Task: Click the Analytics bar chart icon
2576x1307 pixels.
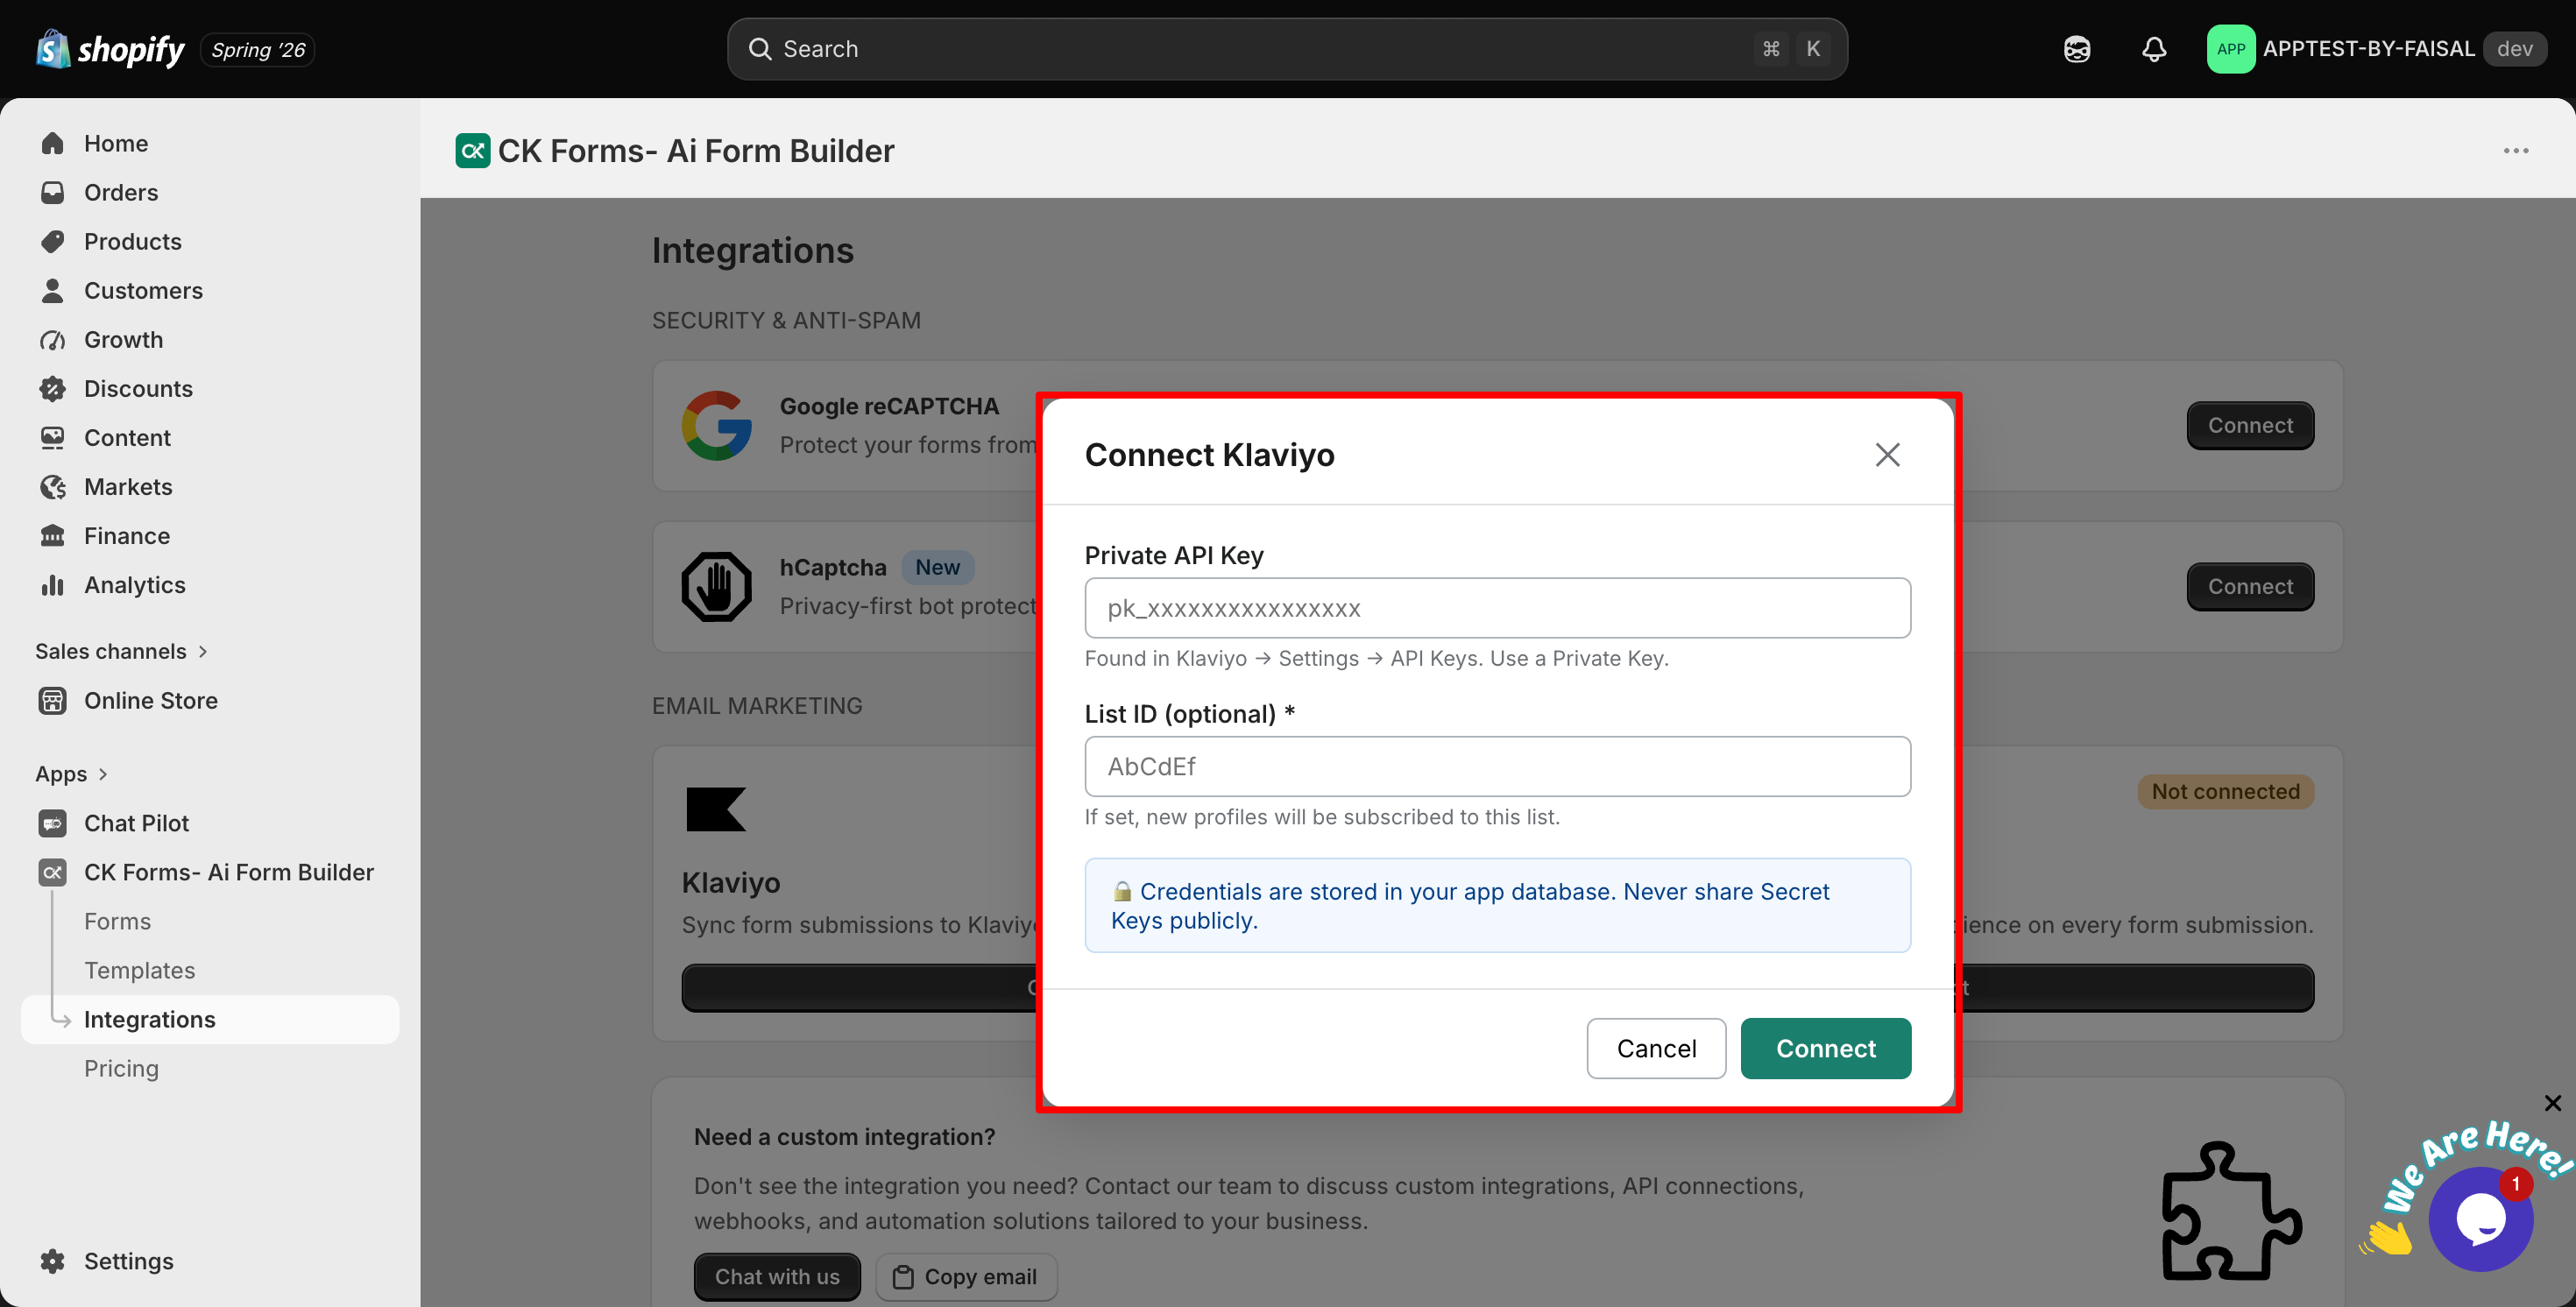Action: click(x=53, y=584)
